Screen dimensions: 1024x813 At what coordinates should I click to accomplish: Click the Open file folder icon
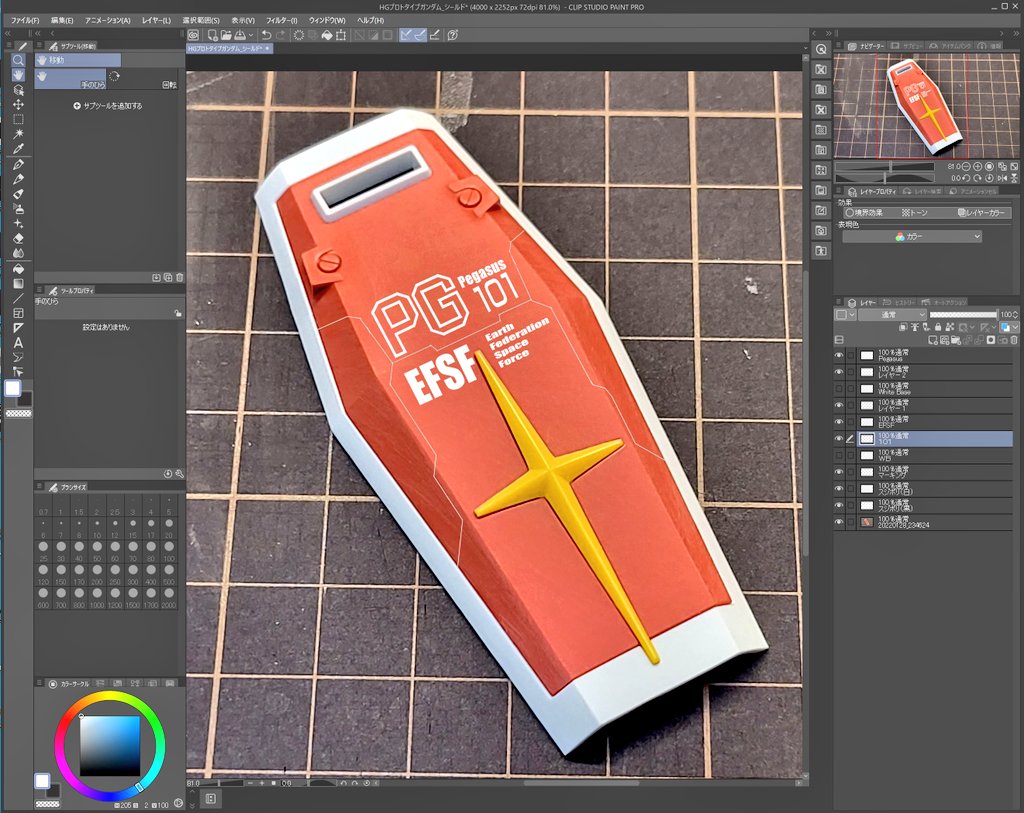click(226, 35)
